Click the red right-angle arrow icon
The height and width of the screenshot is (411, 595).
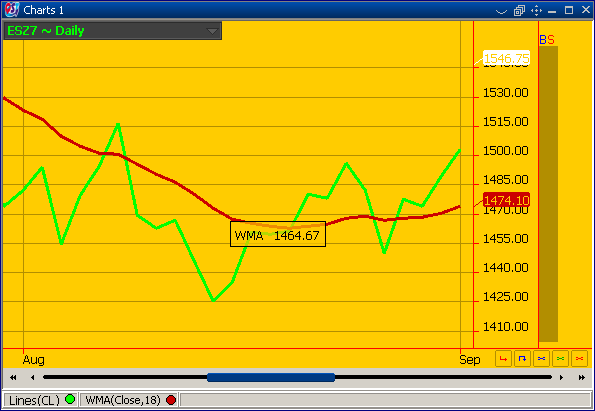click(503, 359)
